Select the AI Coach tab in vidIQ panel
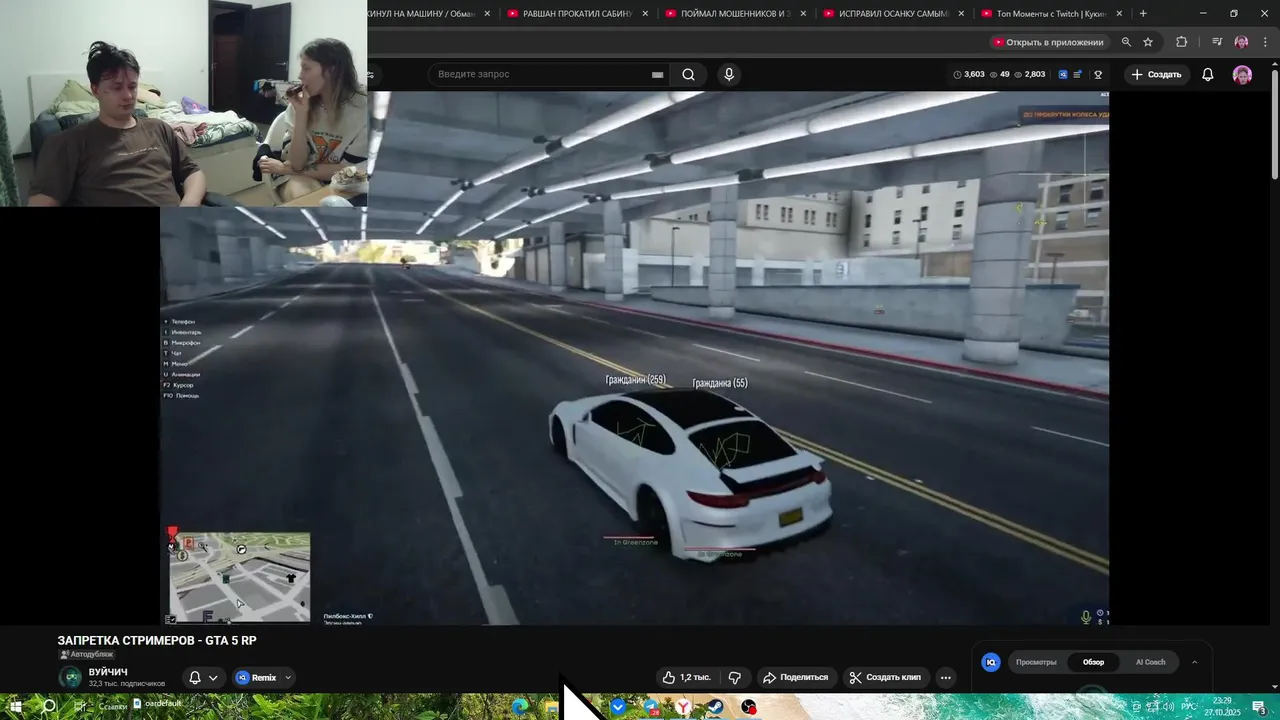The width and height of the screenshot is (1280, 720). [1150, 662]
